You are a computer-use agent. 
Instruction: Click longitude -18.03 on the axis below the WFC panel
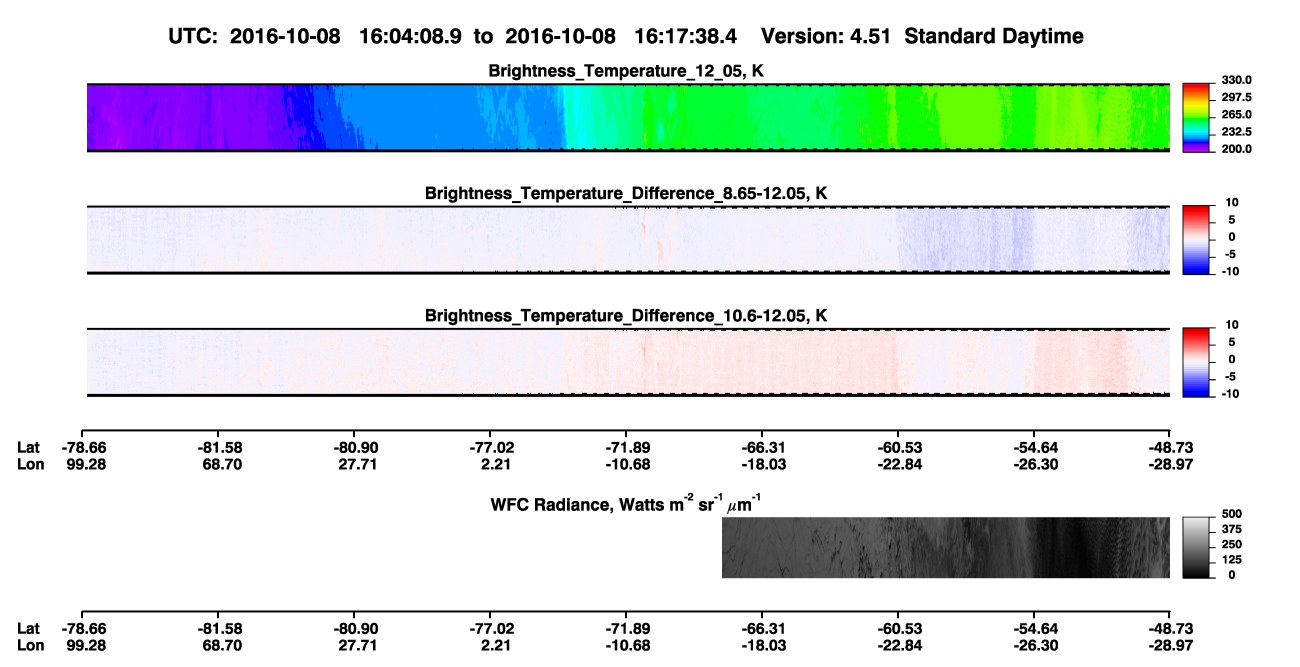point(764,645)
